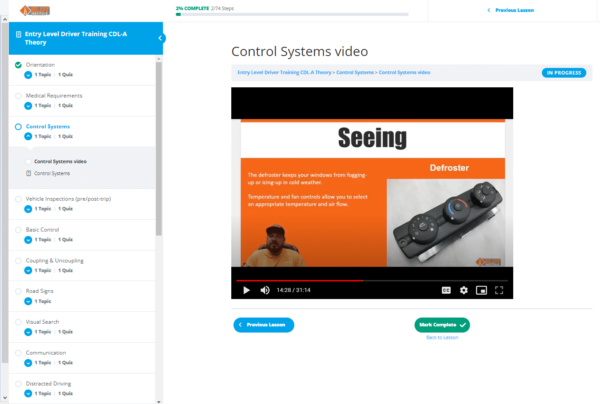The width and height of the screenshot is (600, 404).
Task: Expand Road Signs lesson topic
Action: [x=28, y=301]
